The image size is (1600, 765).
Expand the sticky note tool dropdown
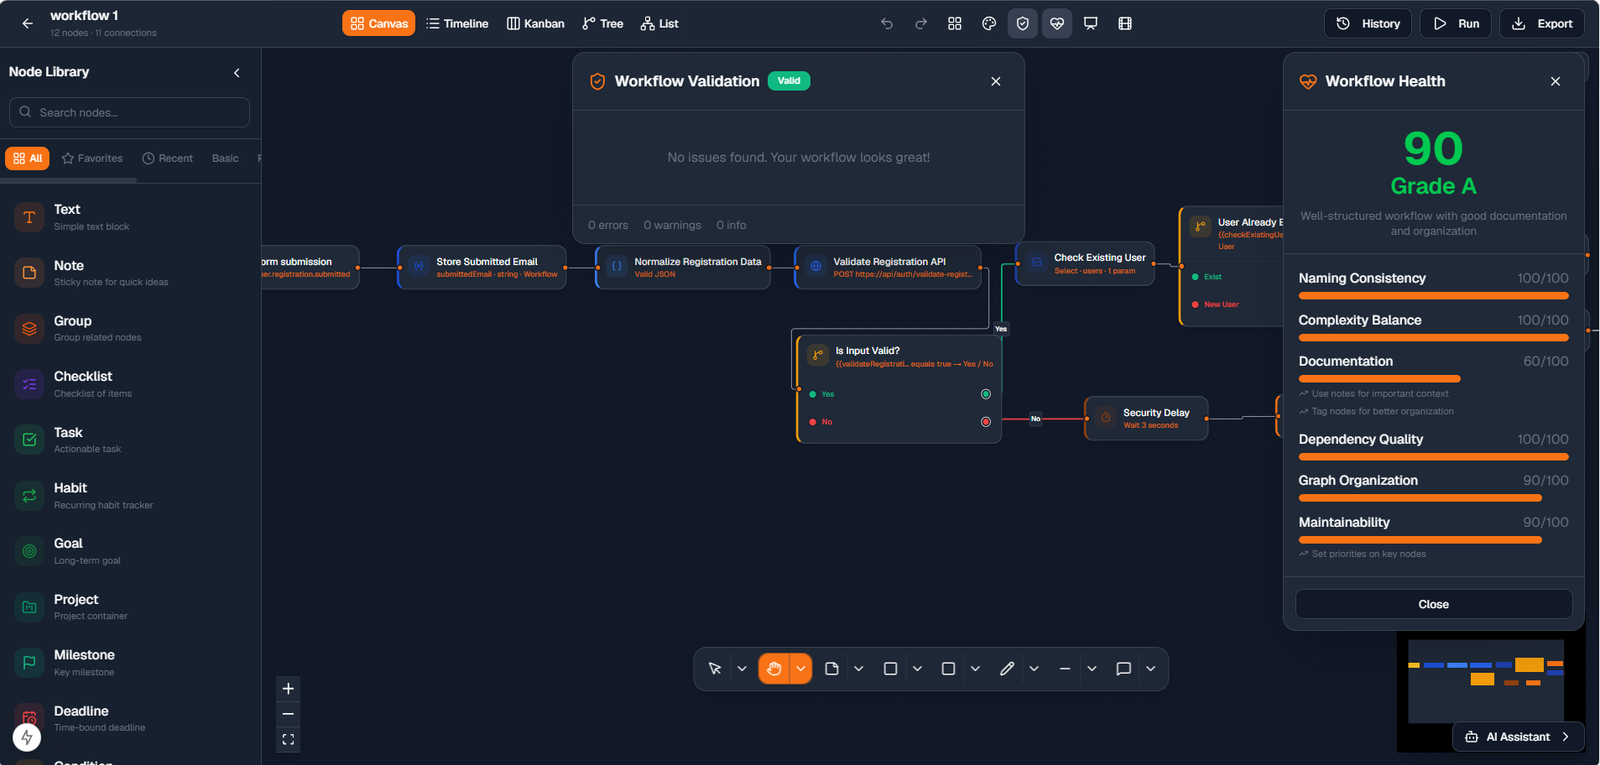[859, 669]
